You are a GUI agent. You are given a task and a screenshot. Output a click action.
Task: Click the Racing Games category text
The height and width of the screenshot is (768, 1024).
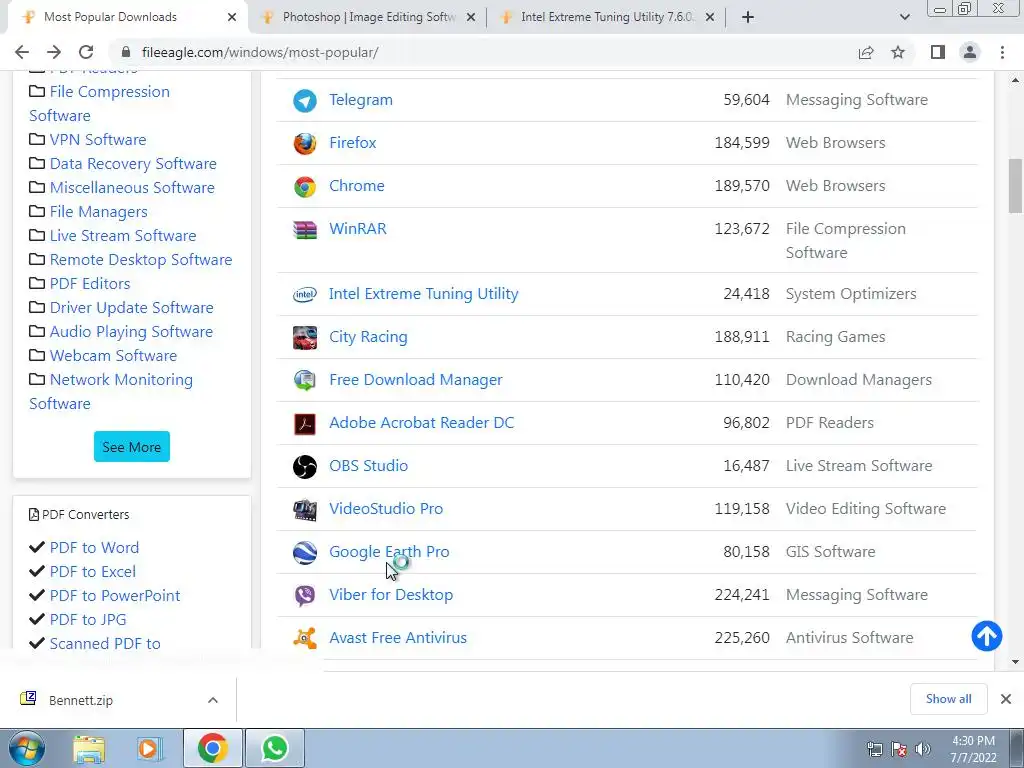click(835, 337)
